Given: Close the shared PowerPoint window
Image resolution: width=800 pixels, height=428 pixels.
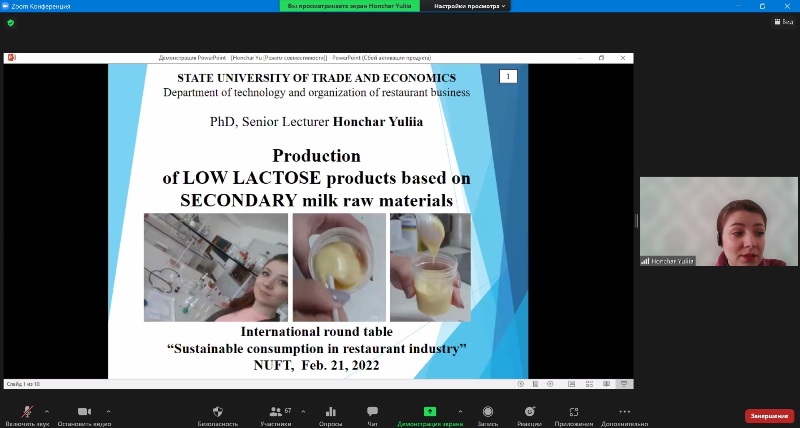Looking at the screenshot, I should point(623,58).
